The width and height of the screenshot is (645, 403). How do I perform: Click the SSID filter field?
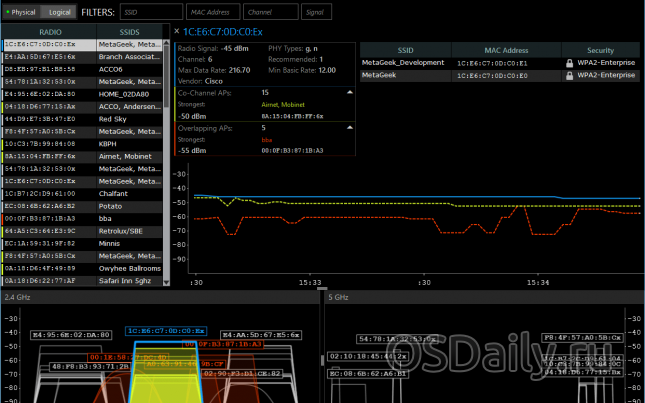[144, 12]
